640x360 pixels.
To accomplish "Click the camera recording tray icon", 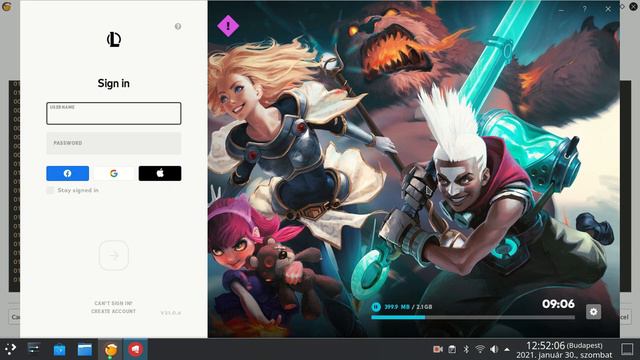I will click(x=438, y=349).
